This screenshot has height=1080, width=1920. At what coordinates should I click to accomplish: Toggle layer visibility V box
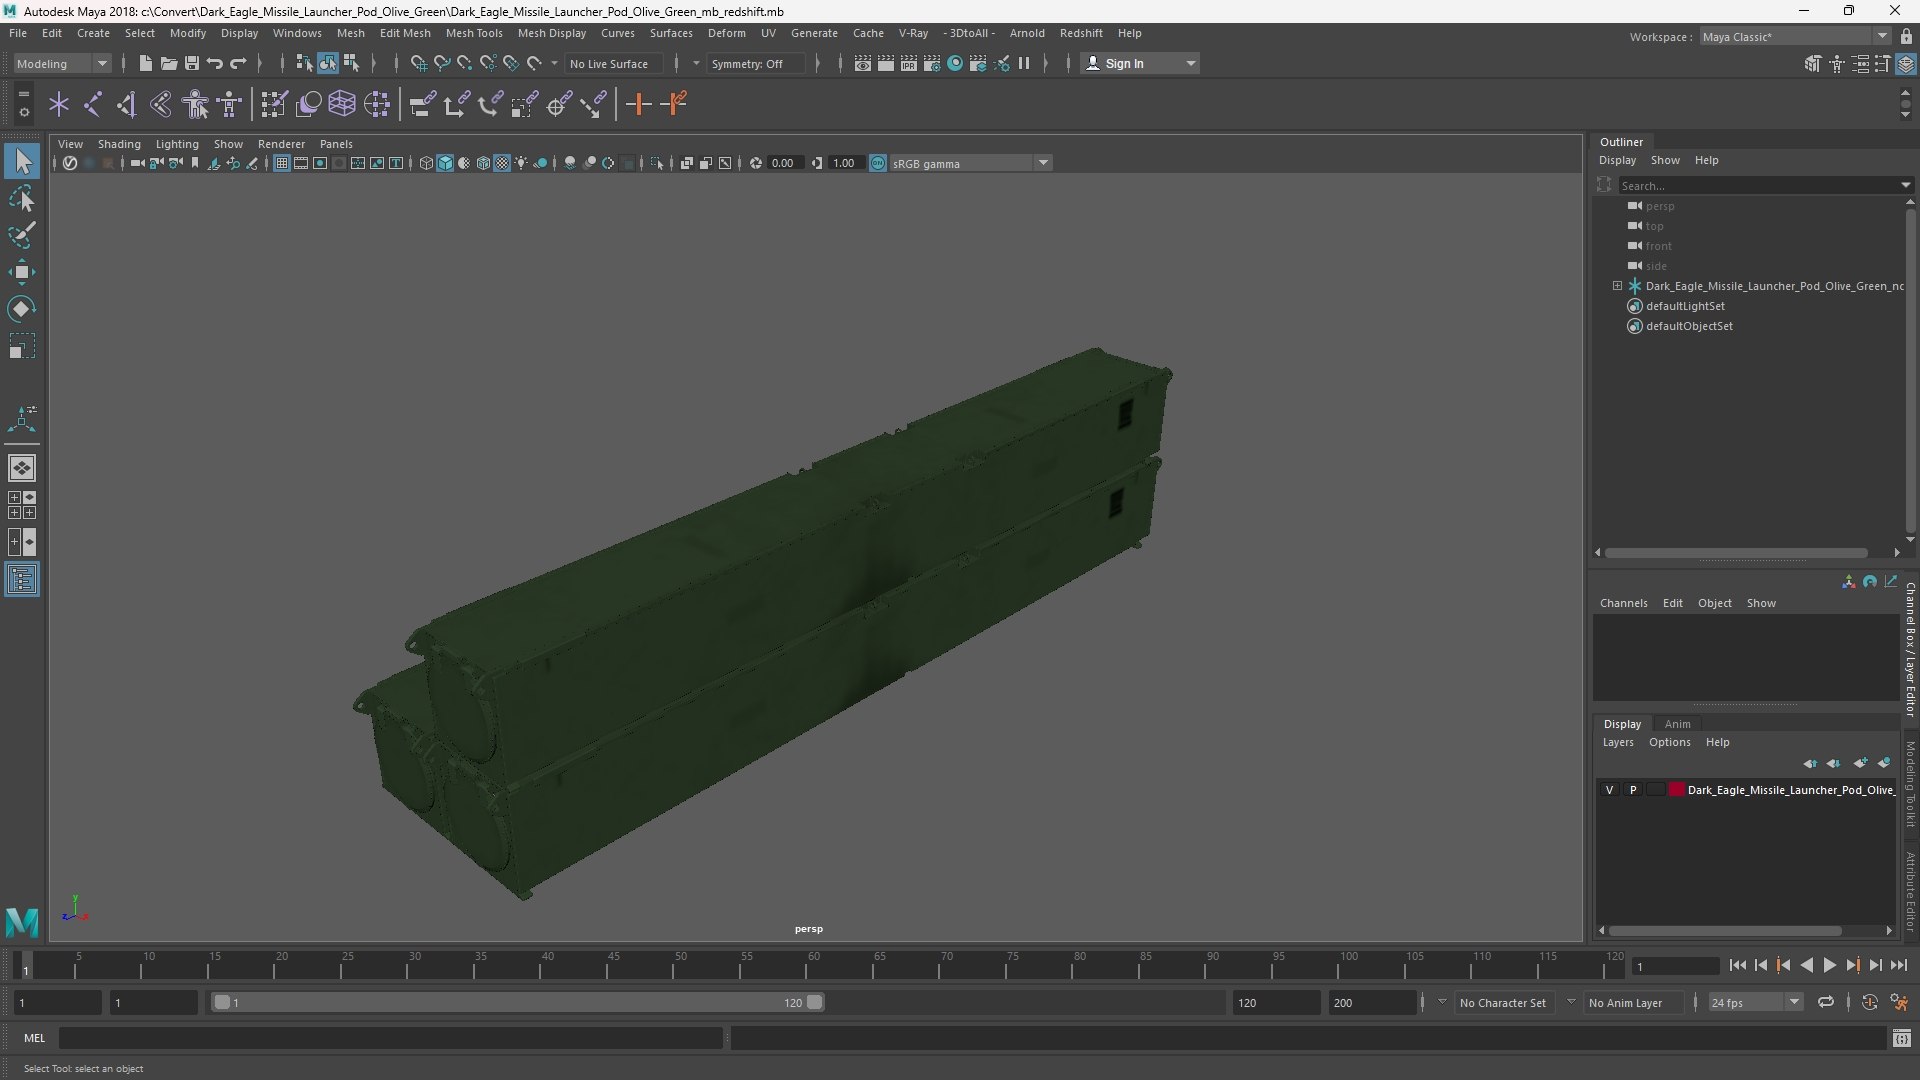[1609, 790]
